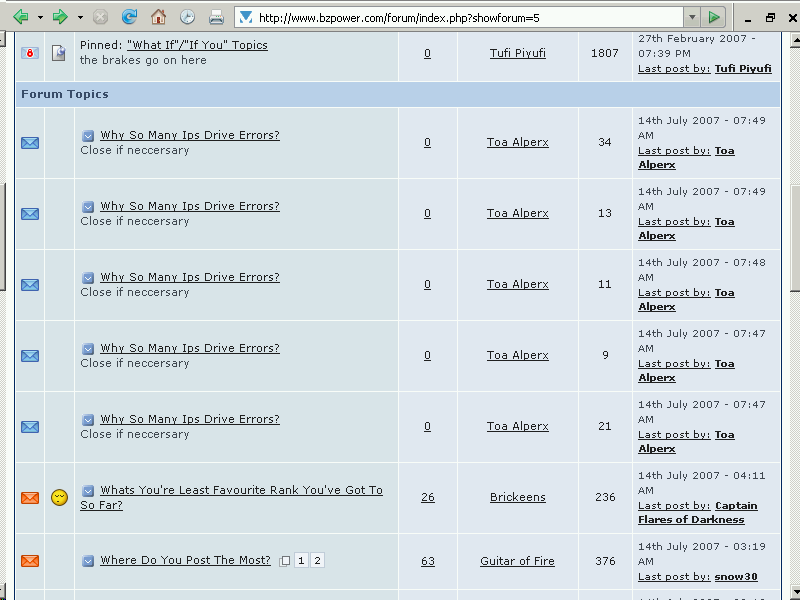The height and width of the screenshot is (600, 800).
Task: Go forward with the green forward arrow
Action: click(x=60, y=17)
